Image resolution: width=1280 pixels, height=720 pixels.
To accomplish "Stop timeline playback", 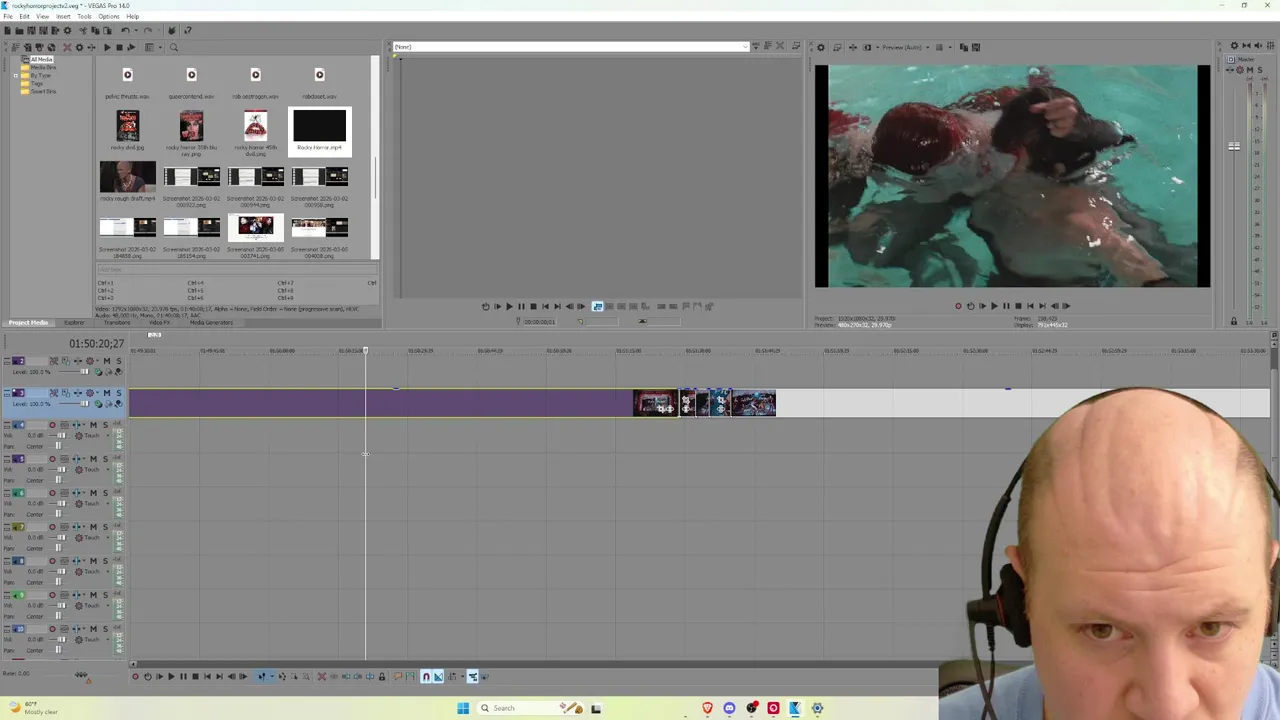I will point(195,677).
